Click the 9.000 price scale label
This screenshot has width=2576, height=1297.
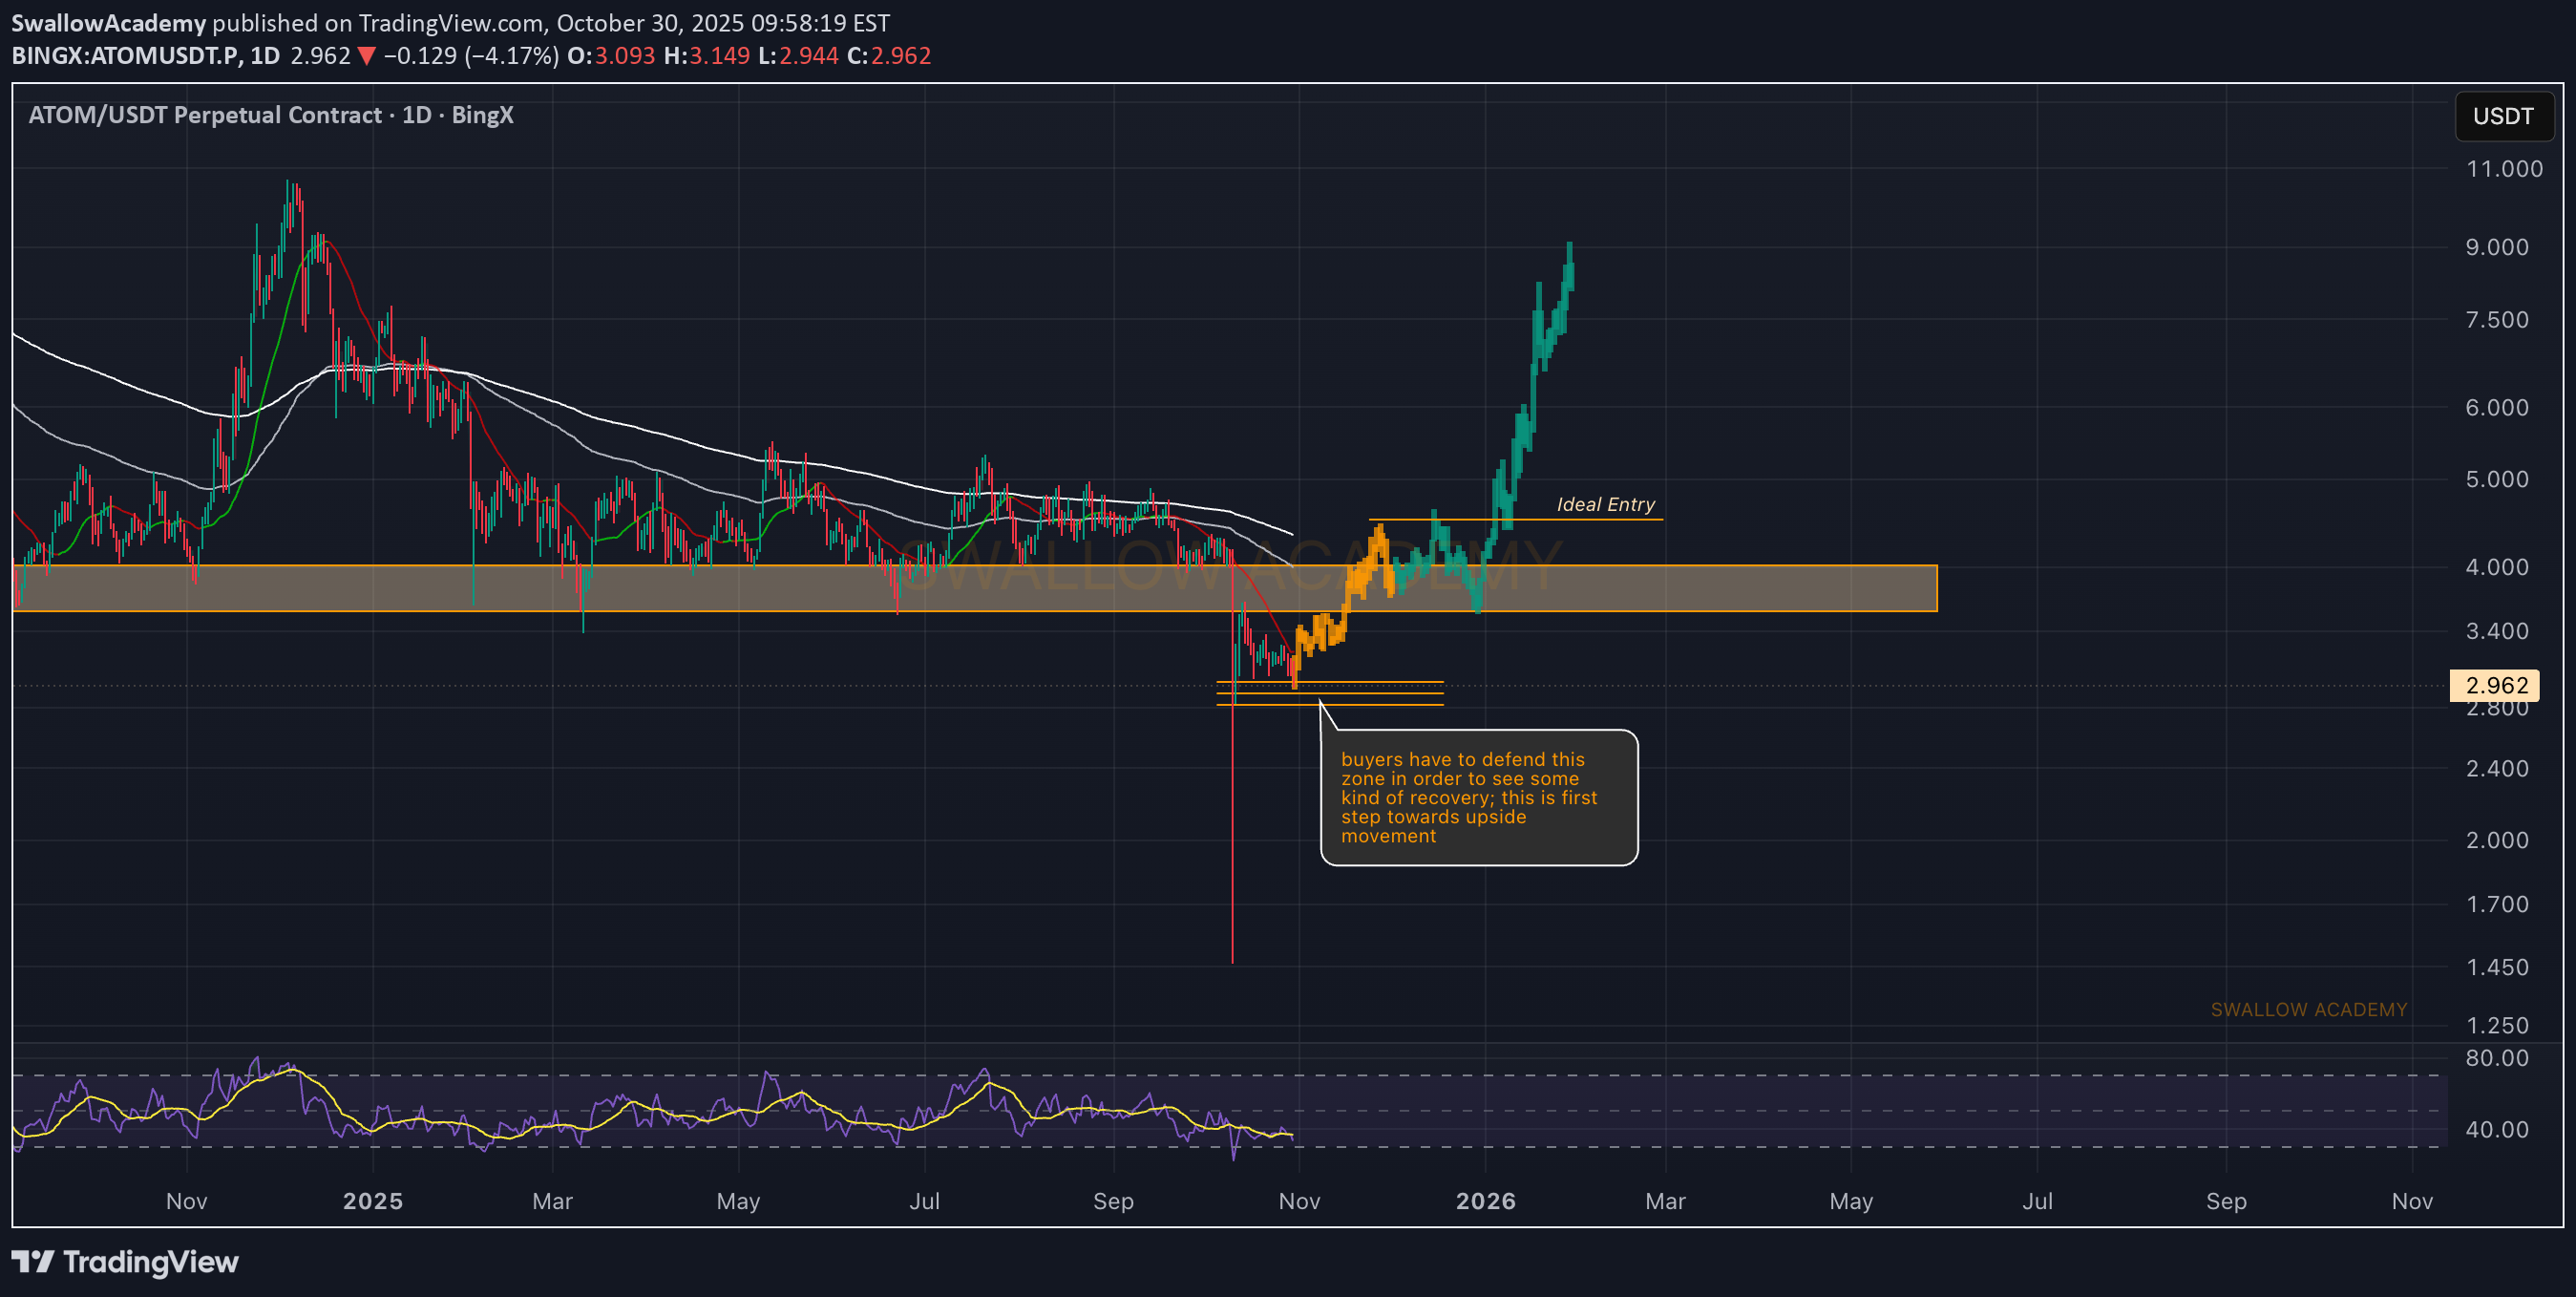click(2496, 247)
